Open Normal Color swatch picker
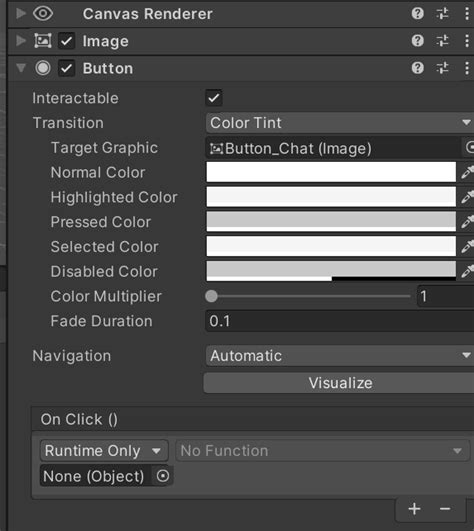This screenshot has height=531, width=474. click(331, 172)
